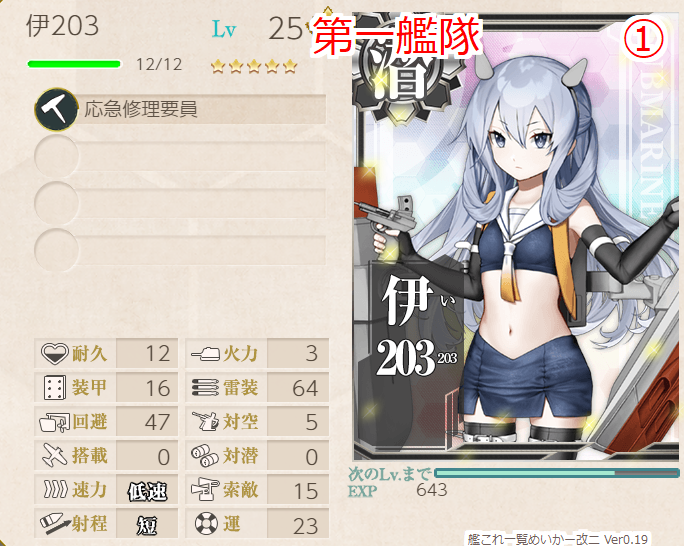Click the 搭載 airplane icon
Viewport: 684px width, 546px height.
[x=55, y=455]
